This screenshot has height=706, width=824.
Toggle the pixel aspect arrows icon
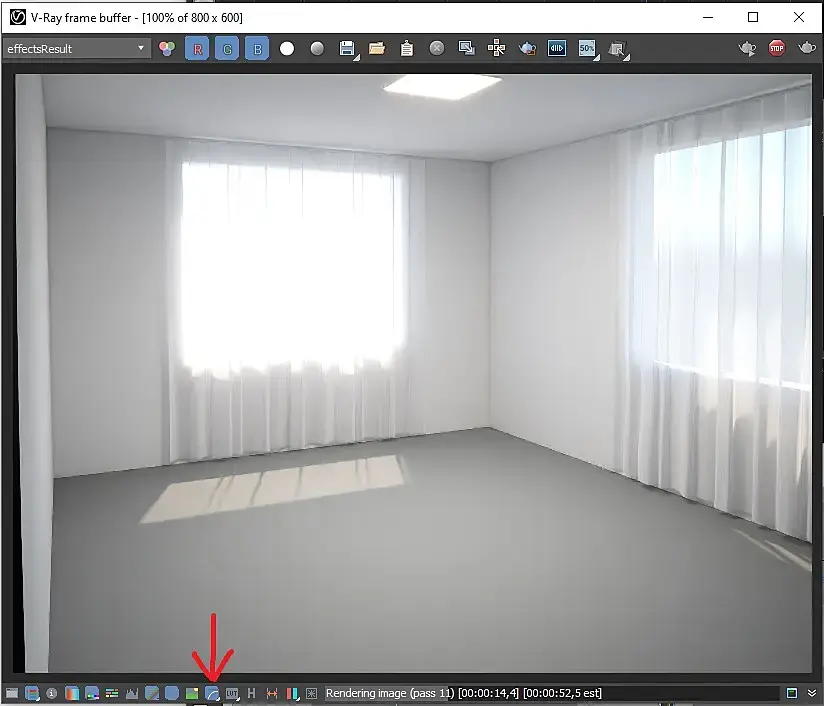point(272,693)
